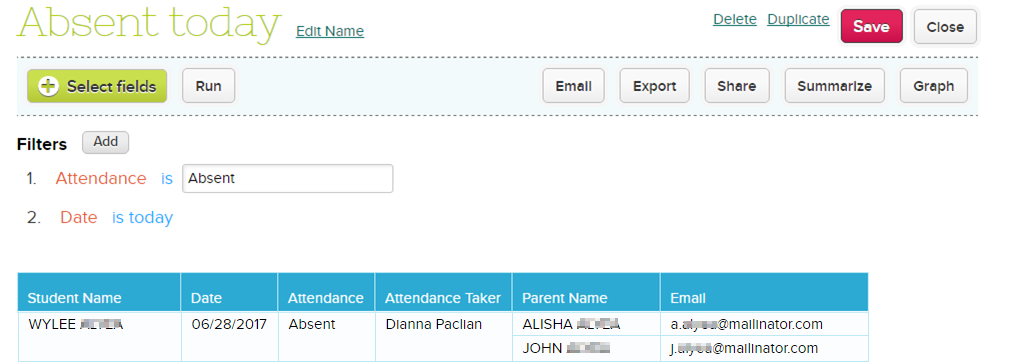Viewport: 1026px width, 364px height.
Task: Click the Attendance Taker column header
Action: [443, 298]
